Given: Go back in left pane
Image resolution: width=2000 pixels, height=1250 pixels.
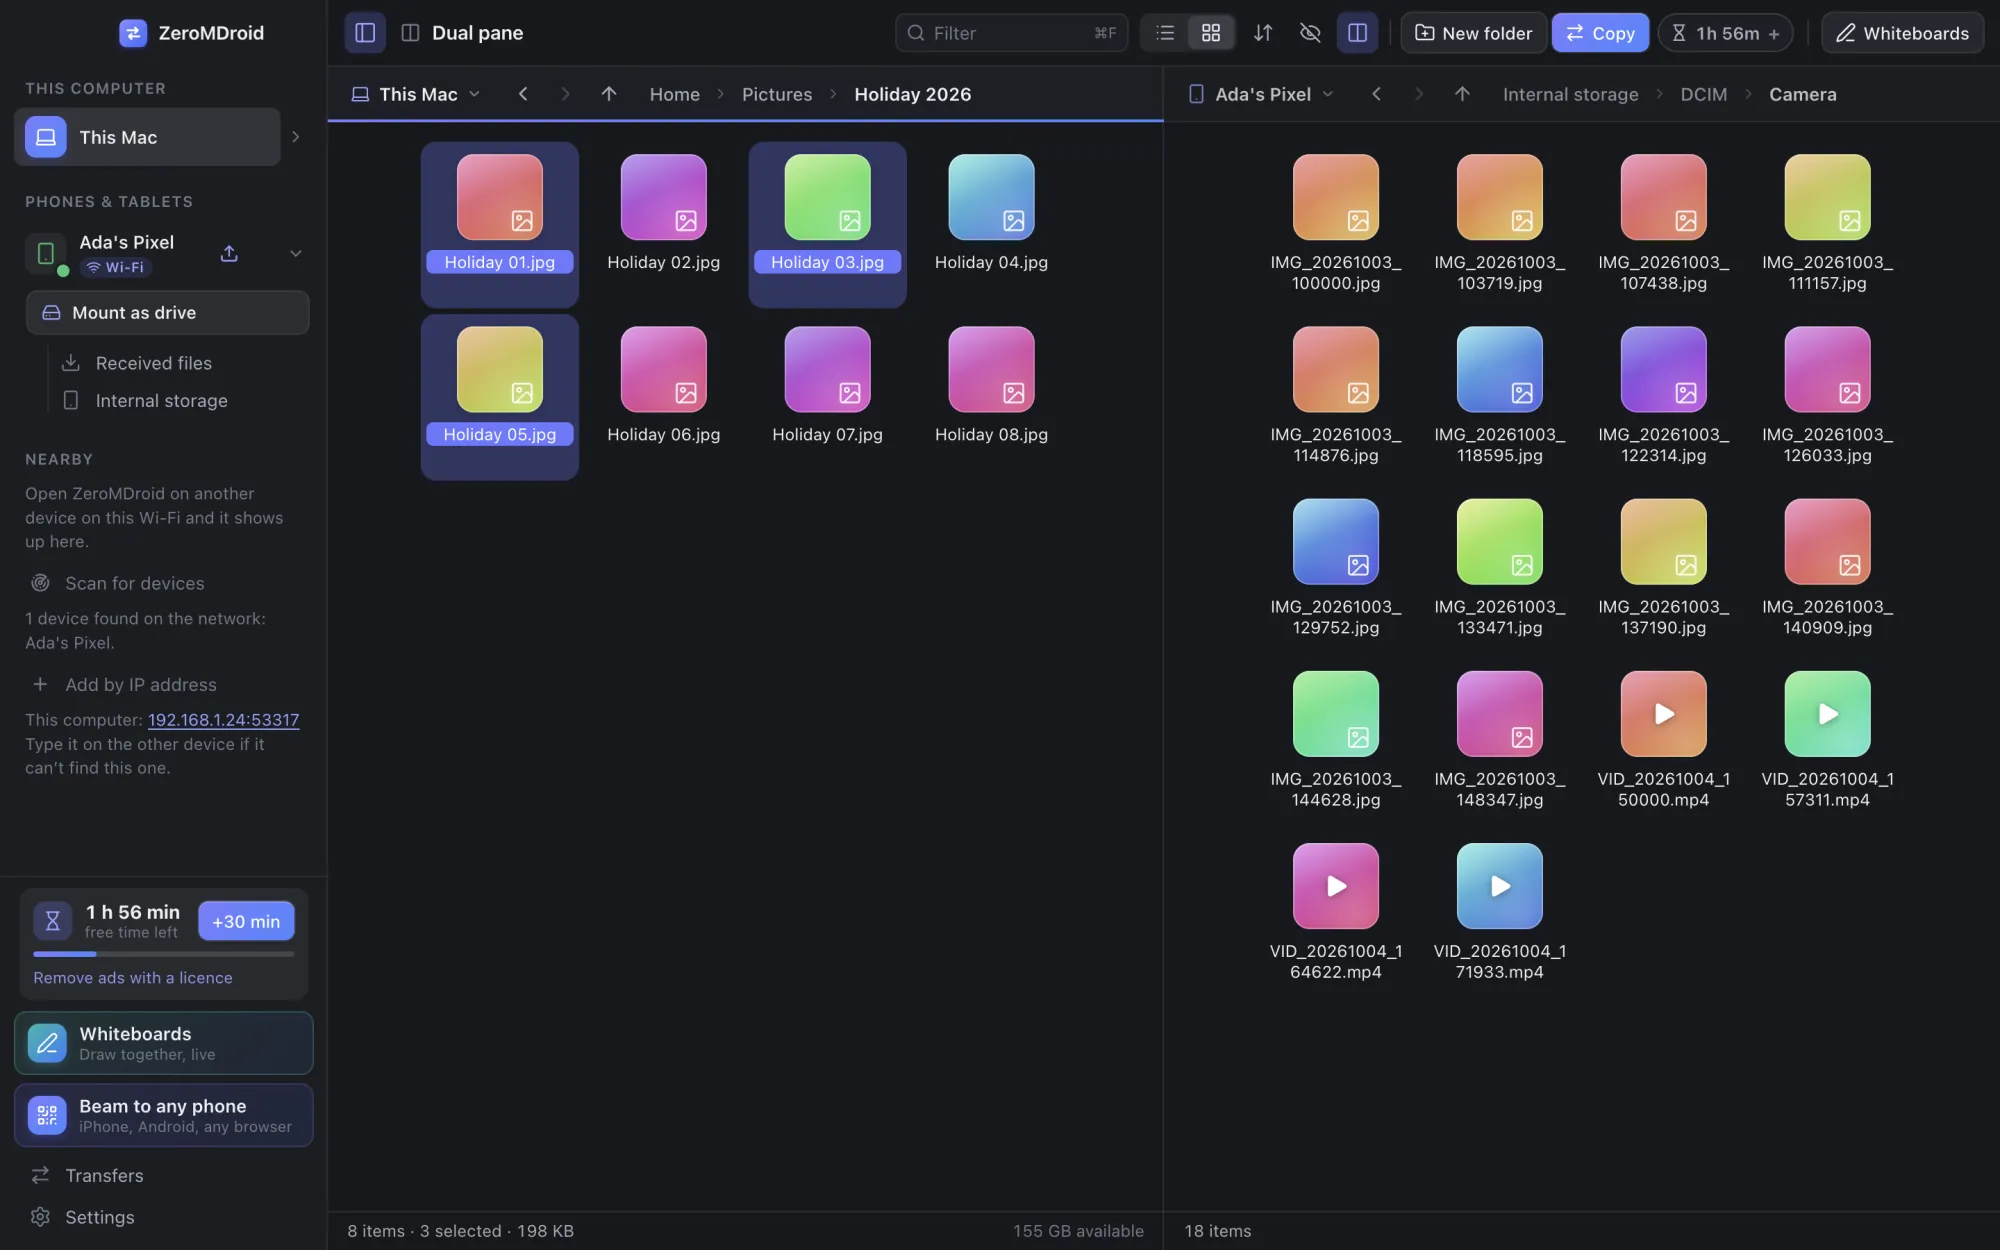Looking at the screenshot, I should tap(523, 94).
